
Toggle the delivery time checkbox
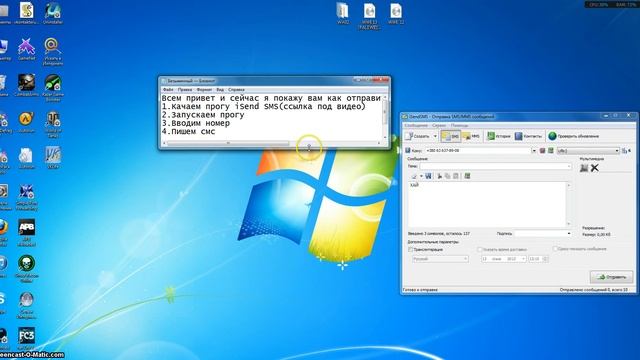[x=480, y=249]
